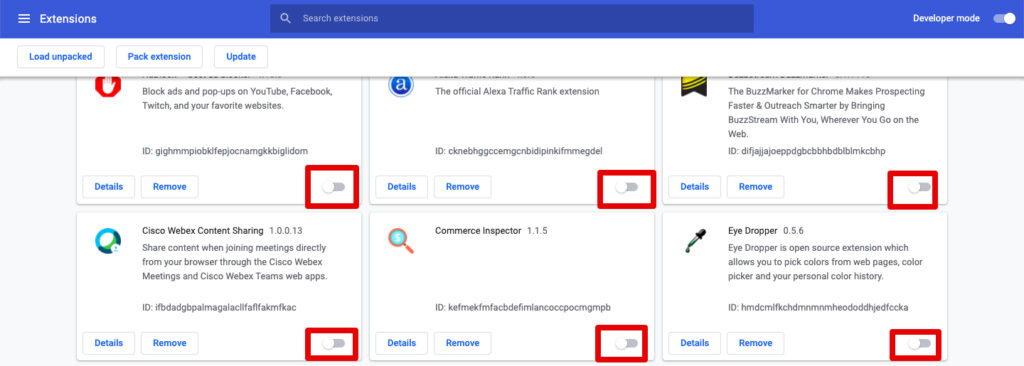
Task: Remove the ad blocker extension
Action: 170,186
